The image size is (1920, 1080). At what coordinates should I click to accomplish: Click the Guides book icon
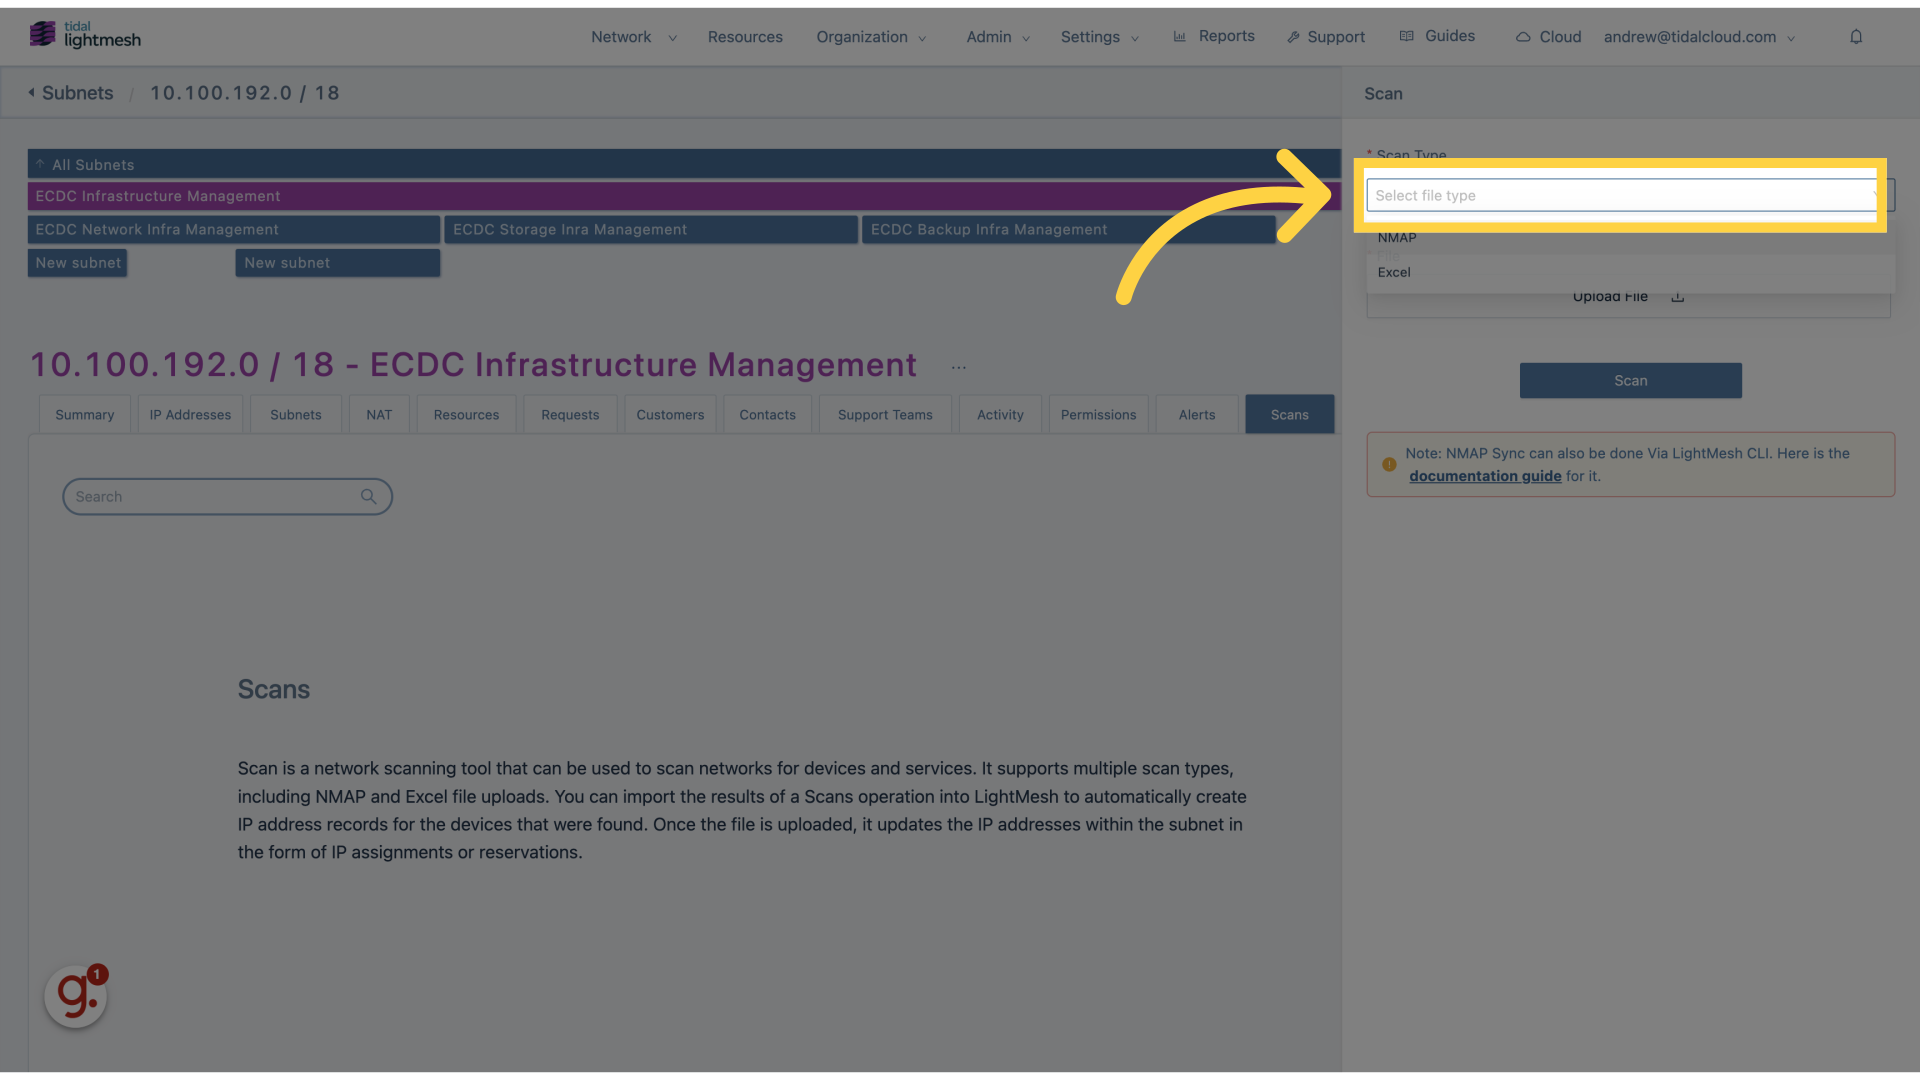coord(1407,36)
